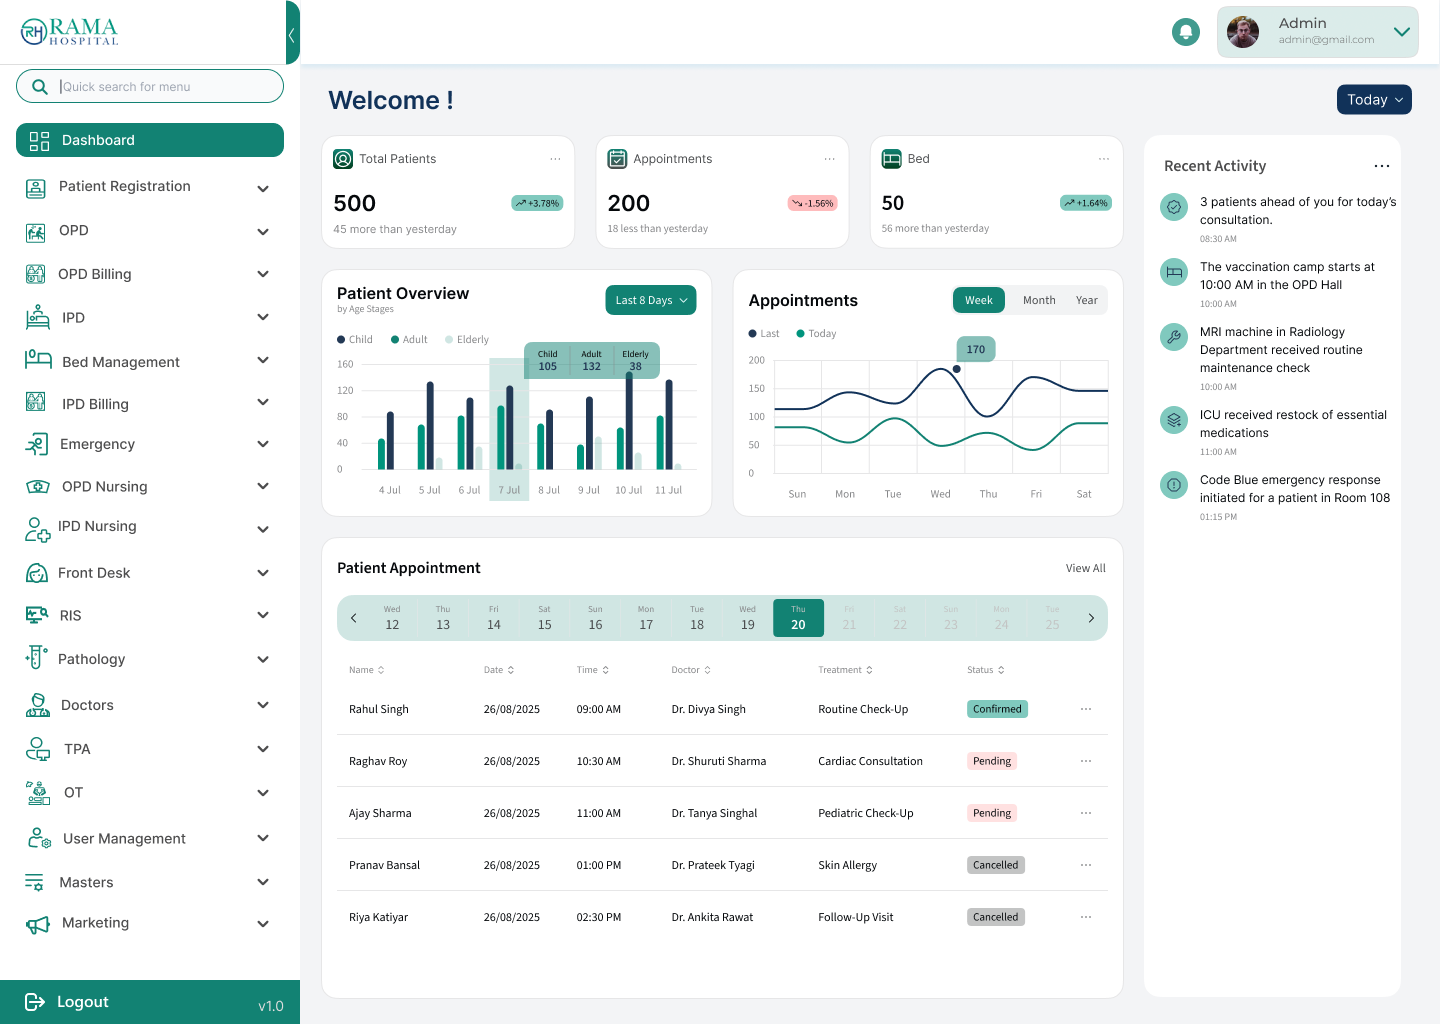Click the Emergency running-person icon
Image resolution: width=1440 pixels, height=1024 pixels.
click(x=37, y=444)
